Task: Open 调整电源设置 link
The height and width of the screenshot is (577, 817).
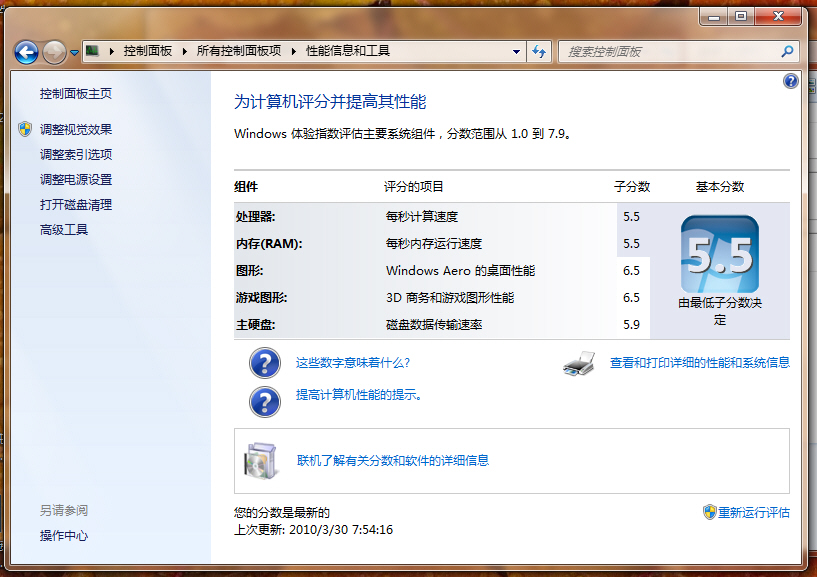Action: [76, 179]
